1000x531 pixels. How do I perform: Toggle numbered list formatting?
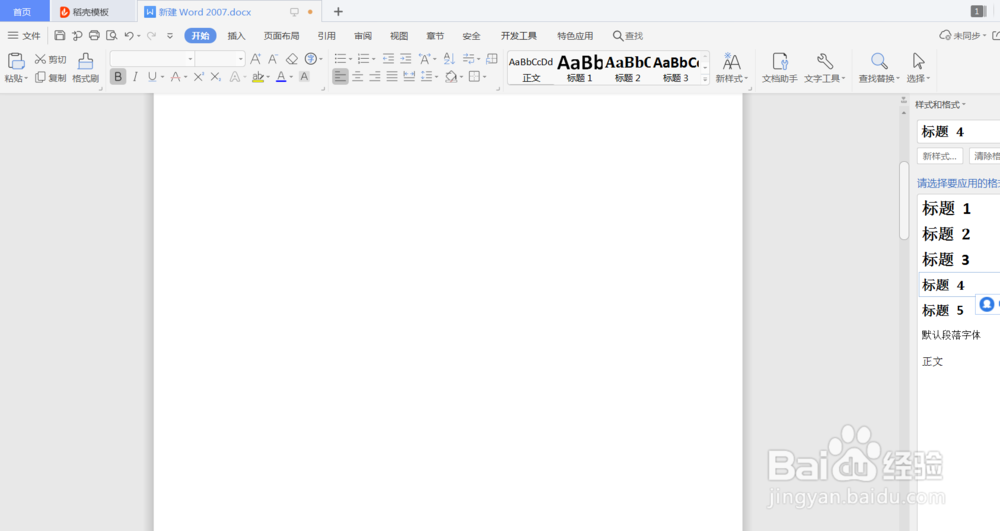pyautogui.click(x=364, y=59)
